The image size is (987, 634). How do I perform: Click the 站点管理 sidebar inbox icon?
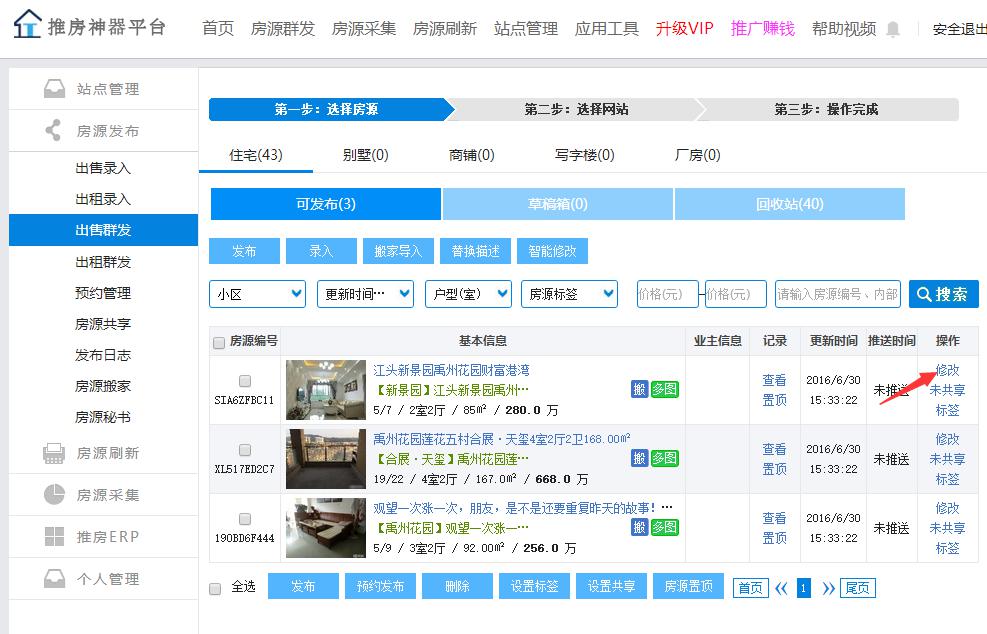[x=54, y=89]
